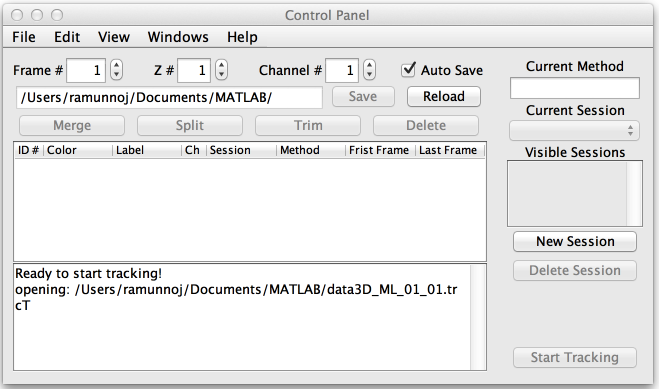Decrement the Frame # stepper down arrow
Image resolution: width=659 pixels, height=389 pixels.
[116, 75]
